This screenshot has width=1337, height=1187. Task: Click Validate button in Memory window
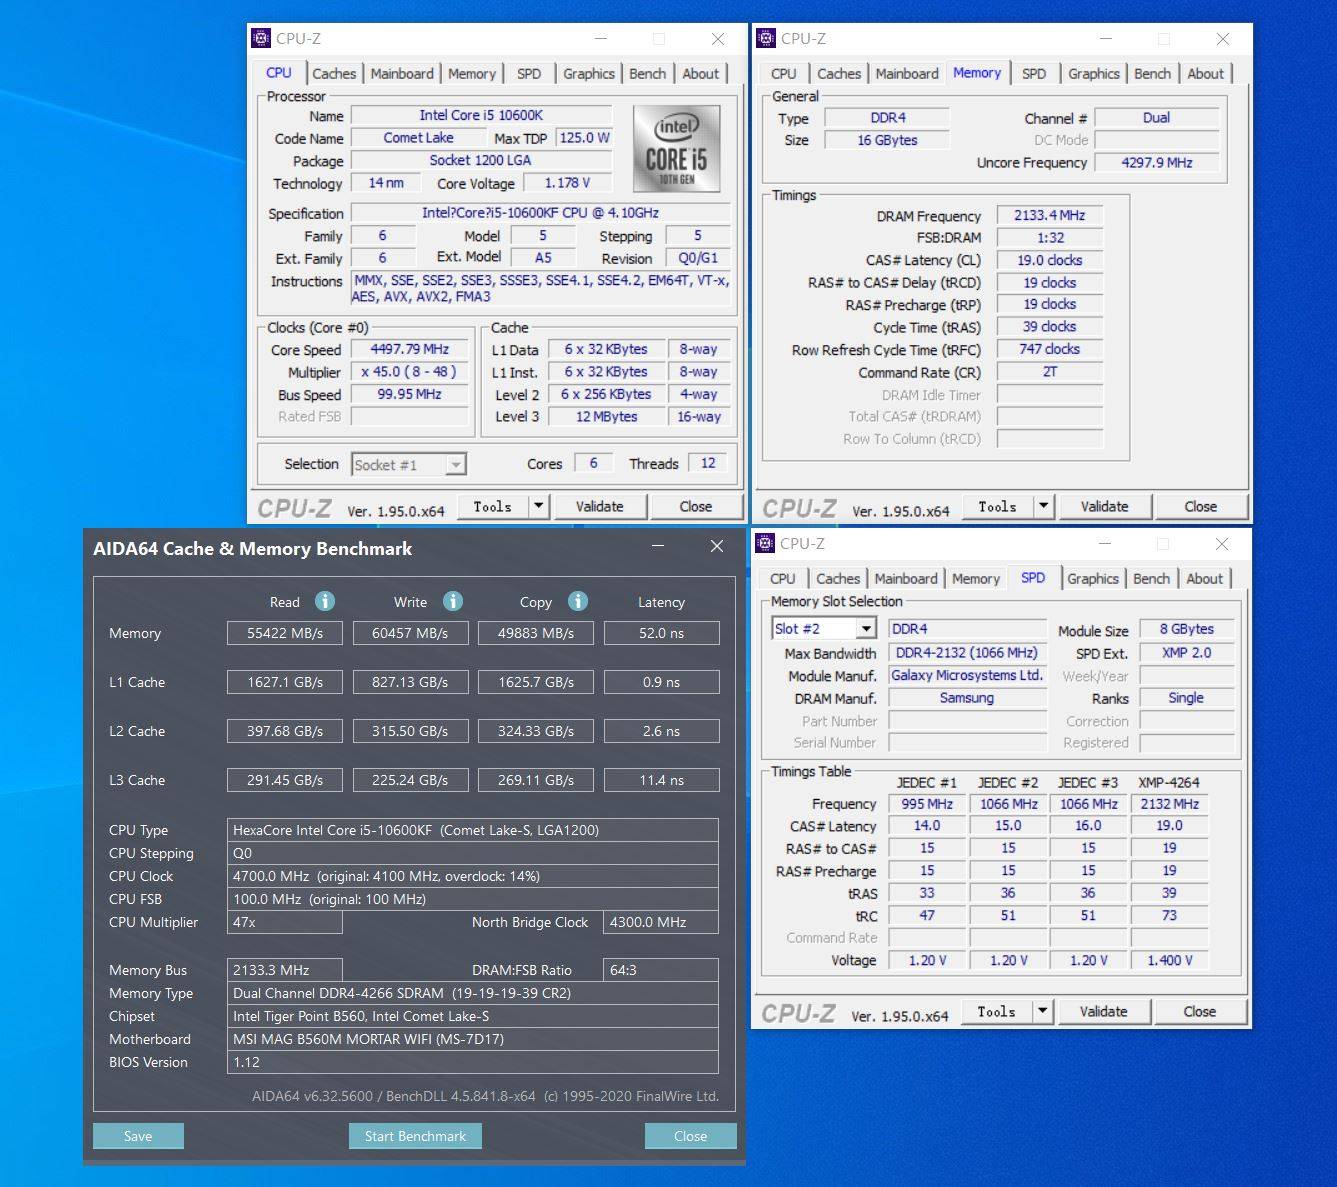click(x=1104, y=506)
